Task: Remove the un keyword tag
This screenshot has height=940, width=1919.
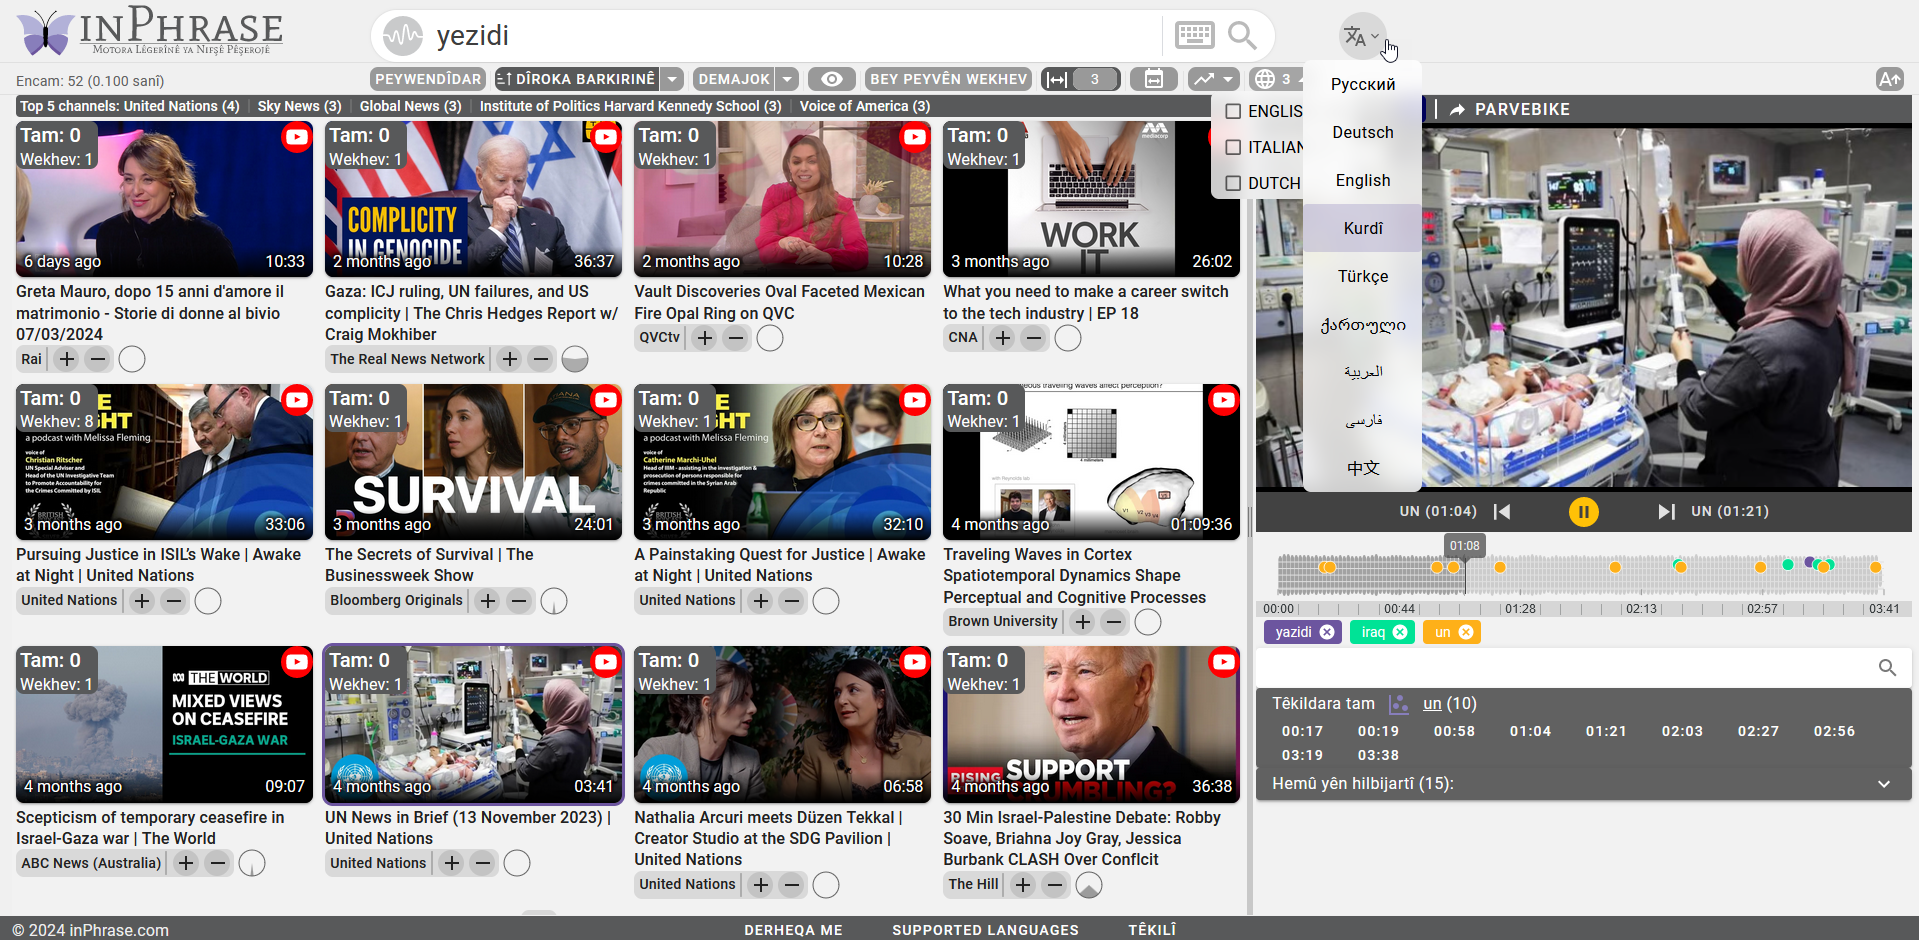Action: (x=1466, y=632)
